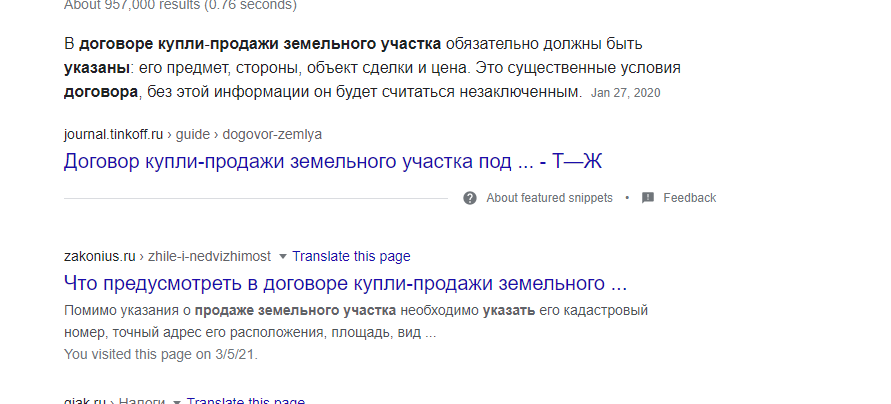Screen dimensions: 891x404
Task: Open the Т—Ж land purchase agreement result
Action: [332, 161]
